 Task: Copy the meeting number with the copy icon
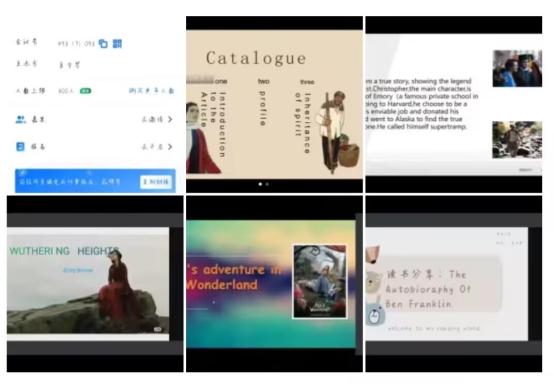tap(103, 43)
